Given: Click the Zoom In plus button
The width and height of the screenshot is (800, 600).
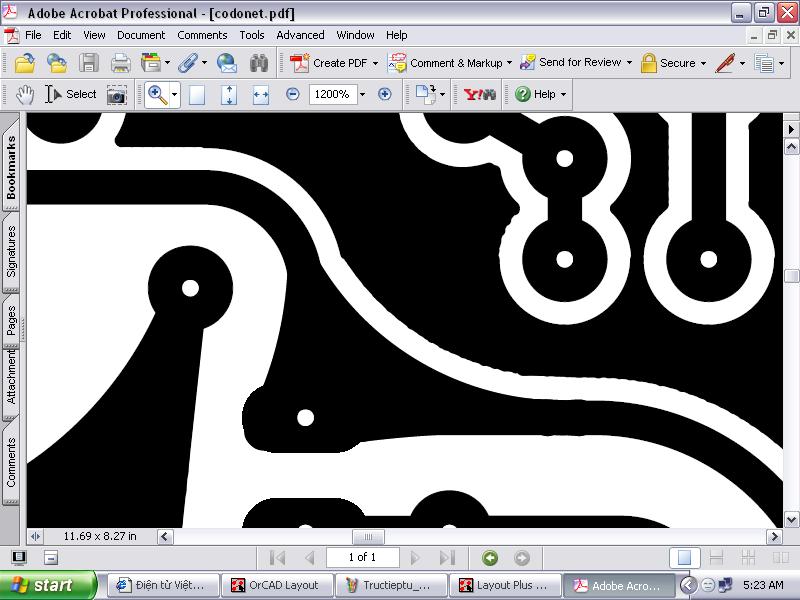Looking at the screenshot, I should [384, 94].
